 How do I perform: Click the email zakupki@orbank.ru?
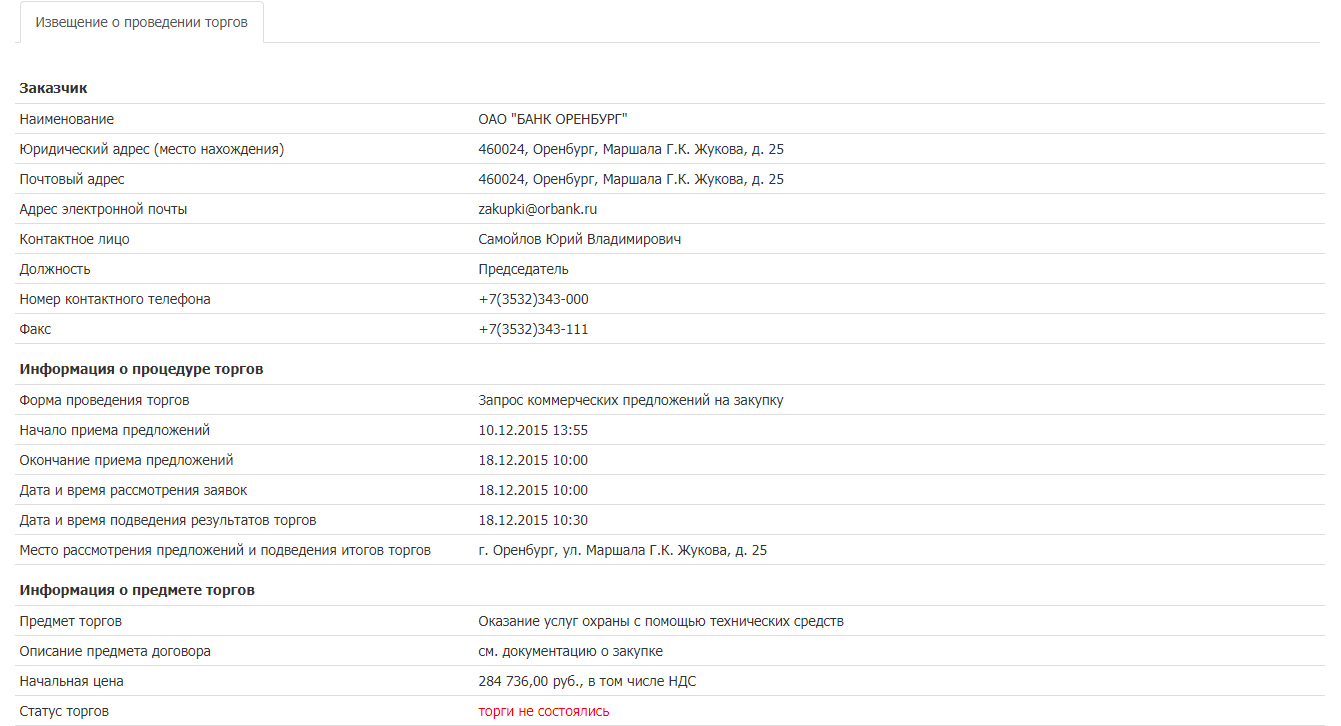coord(538,209)
